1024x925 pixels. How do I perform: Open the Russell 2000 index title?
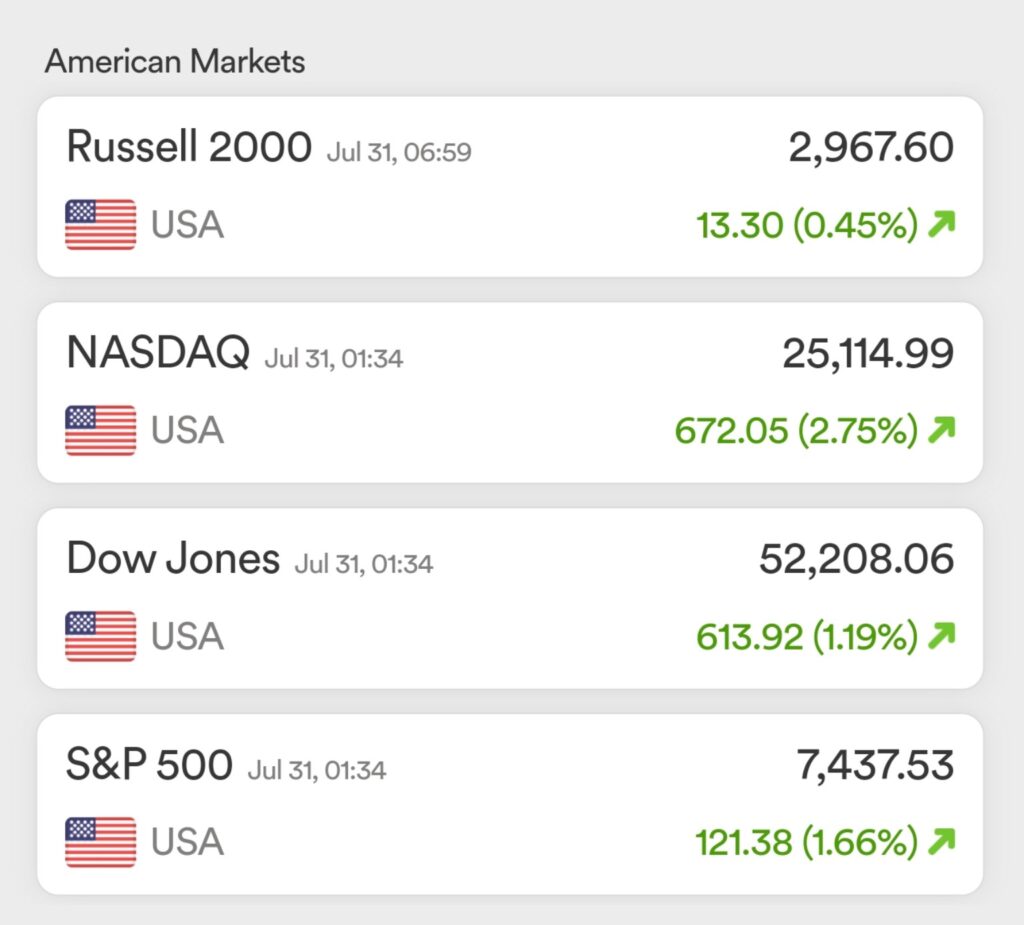189,146
